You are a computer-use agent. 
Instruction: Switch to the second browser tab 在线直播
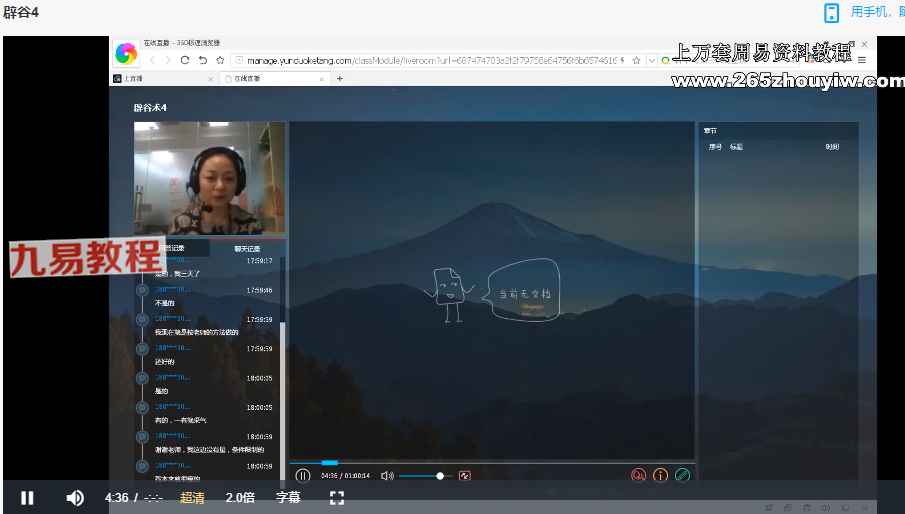[274, 78]
